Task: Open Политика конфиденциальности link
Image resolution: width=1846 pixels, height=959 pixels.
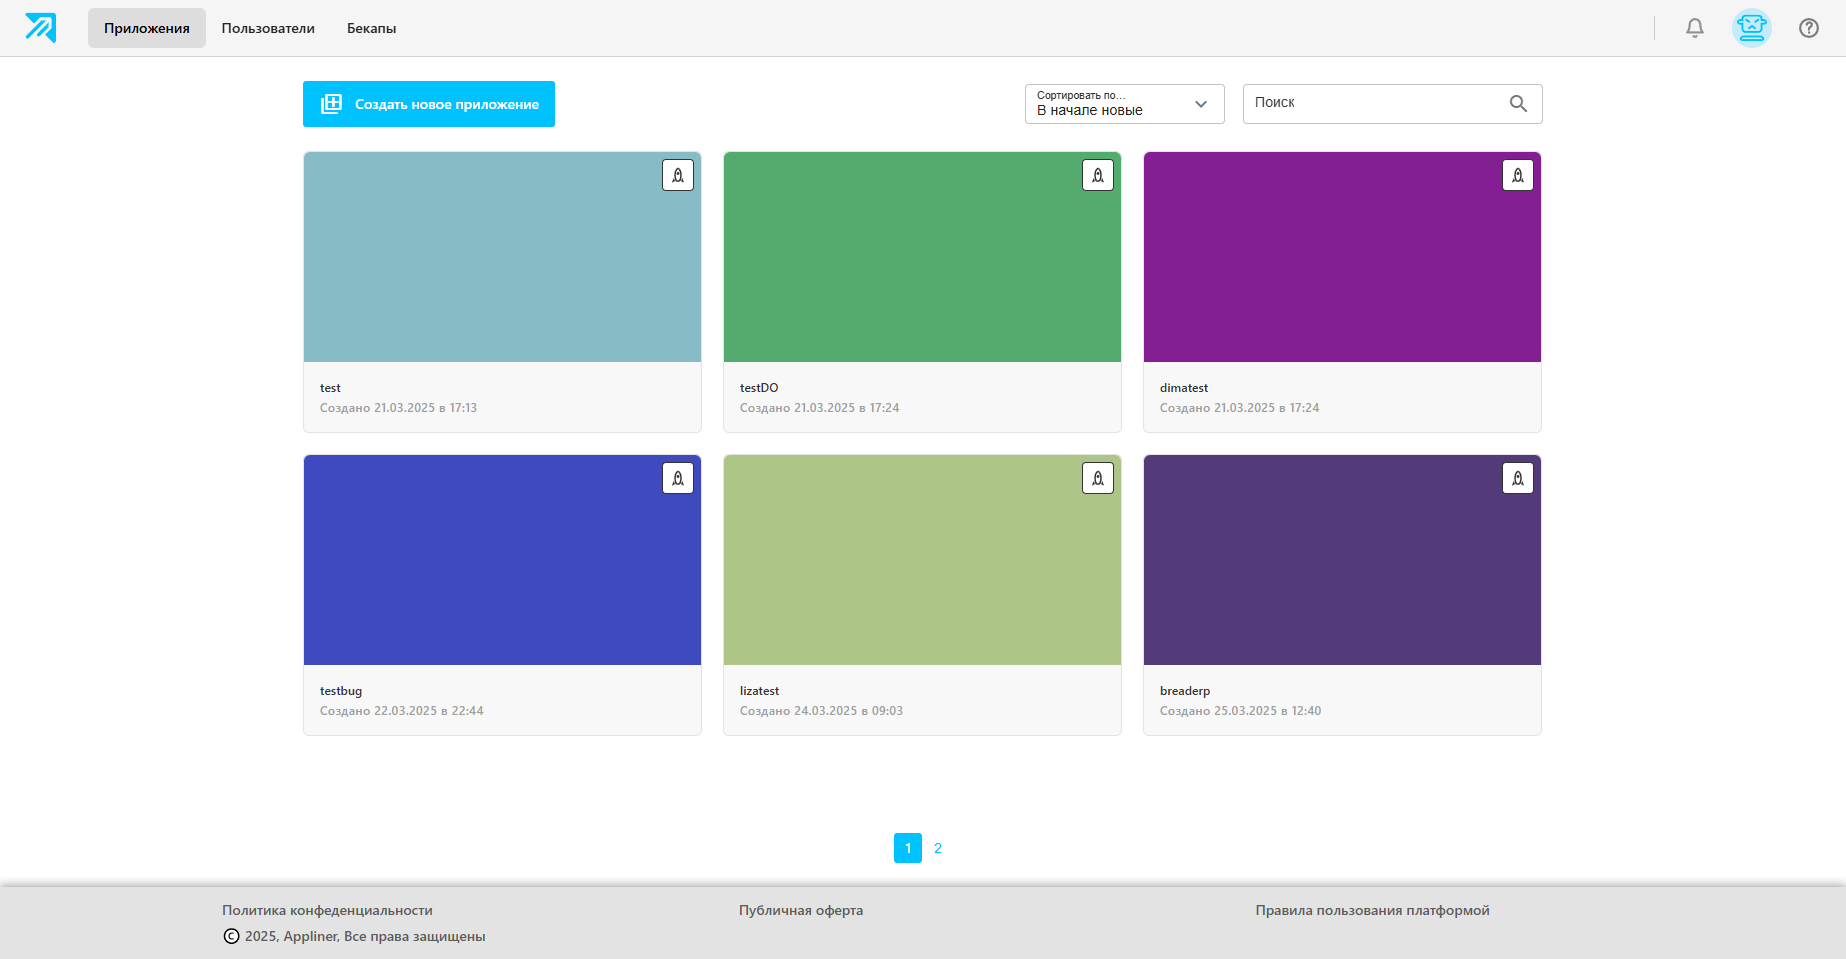Action: point(327,910)
